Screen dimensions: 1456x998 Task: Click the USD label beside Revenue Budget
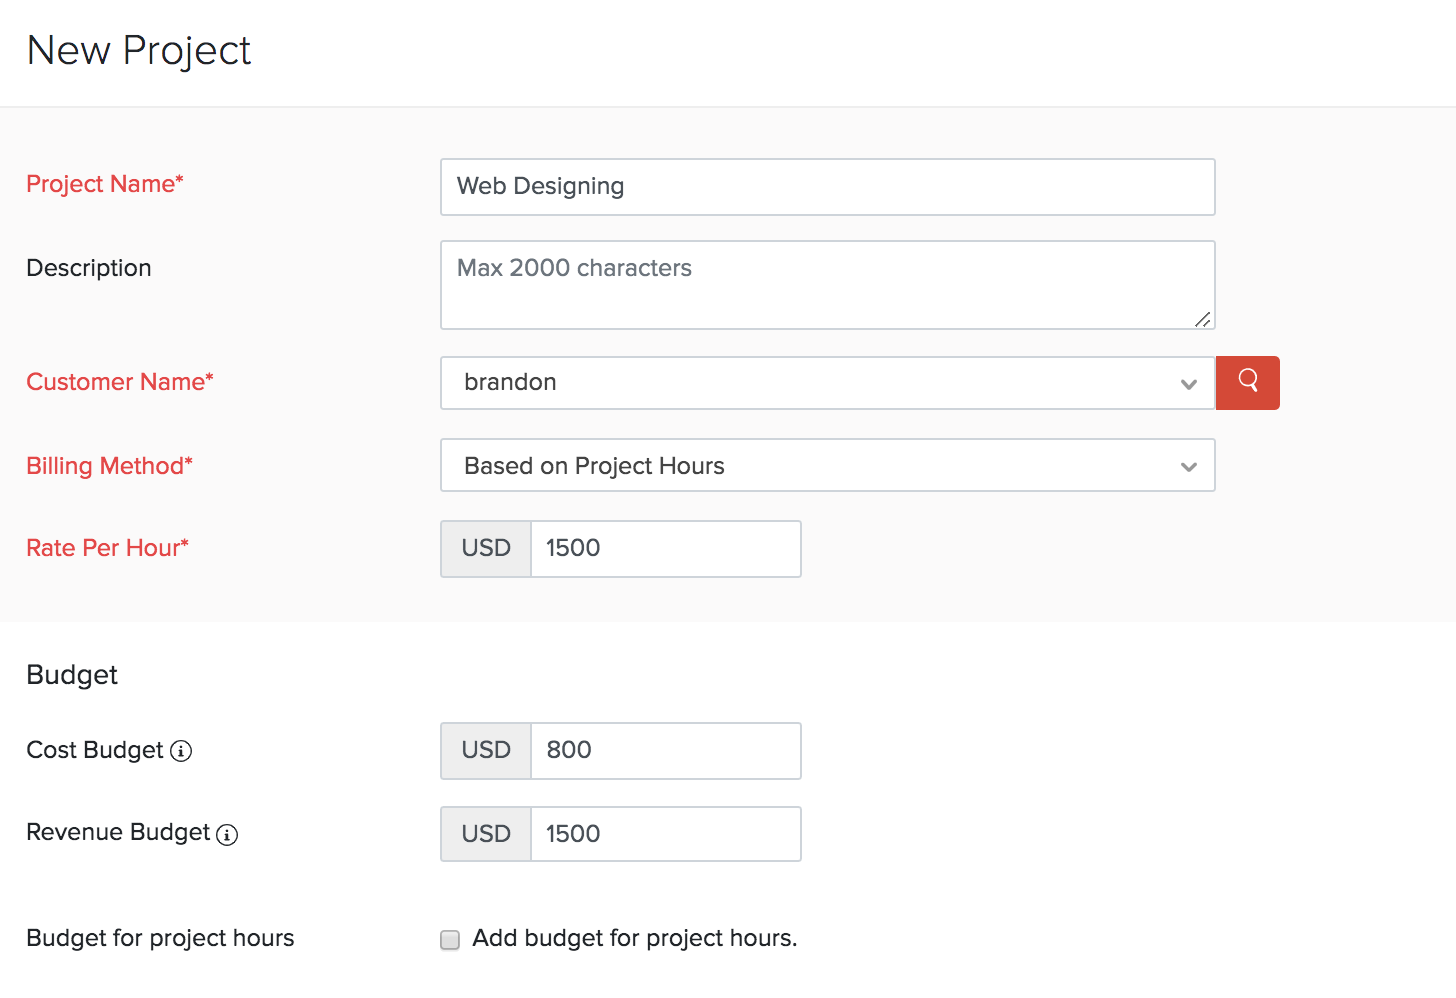[486, 834]
